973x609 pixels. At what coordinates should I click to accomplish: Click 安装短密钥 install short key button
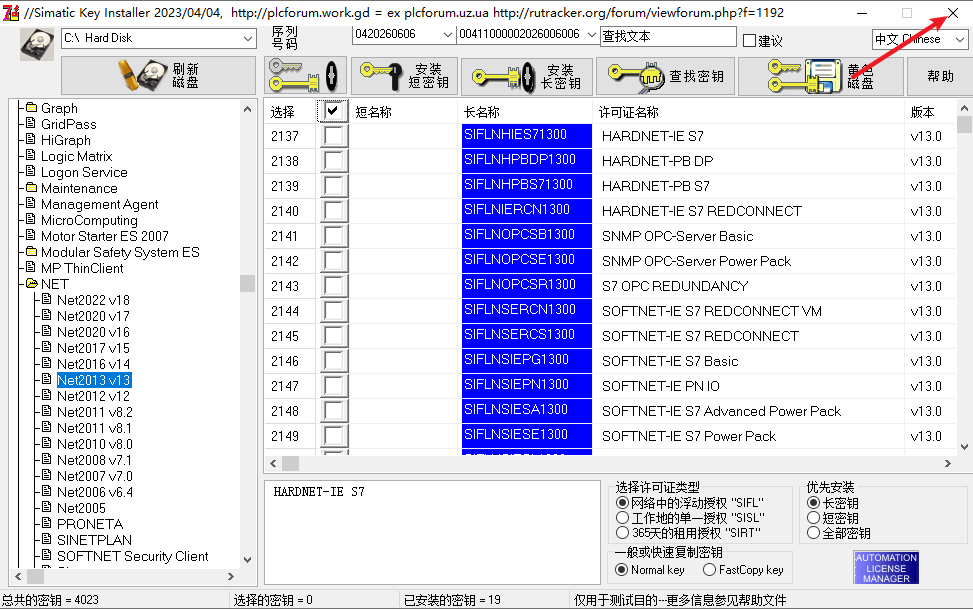pyautogui.click(x=405, y=76)
